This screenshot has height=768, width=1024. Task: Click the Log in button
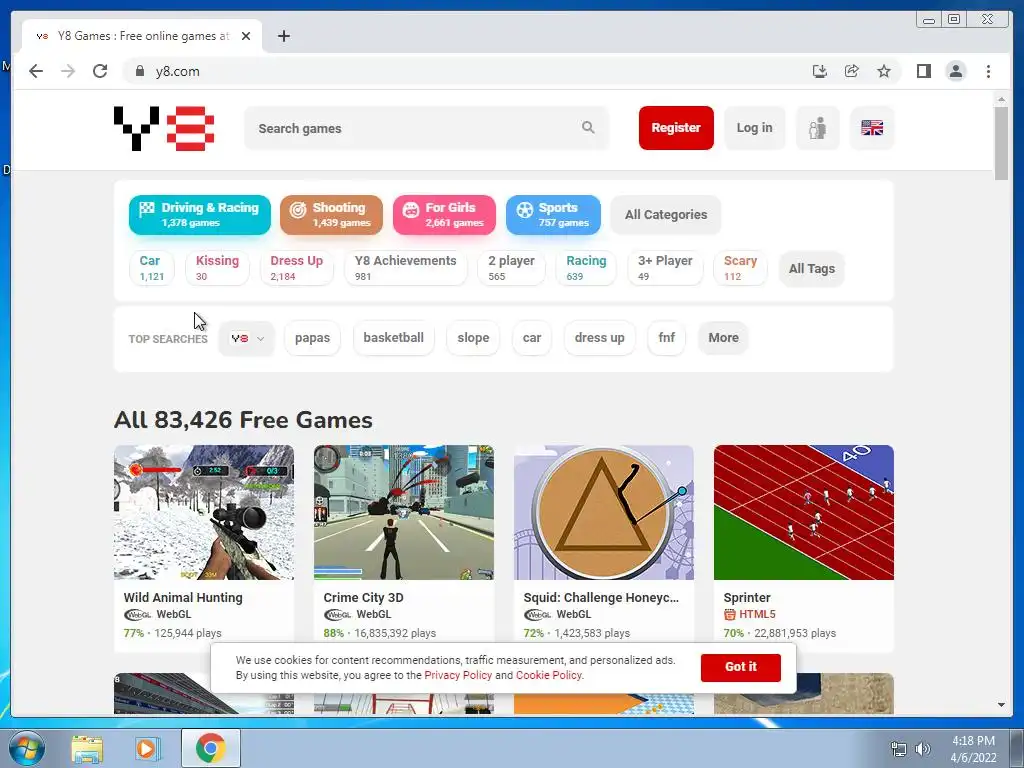[754, 128]
